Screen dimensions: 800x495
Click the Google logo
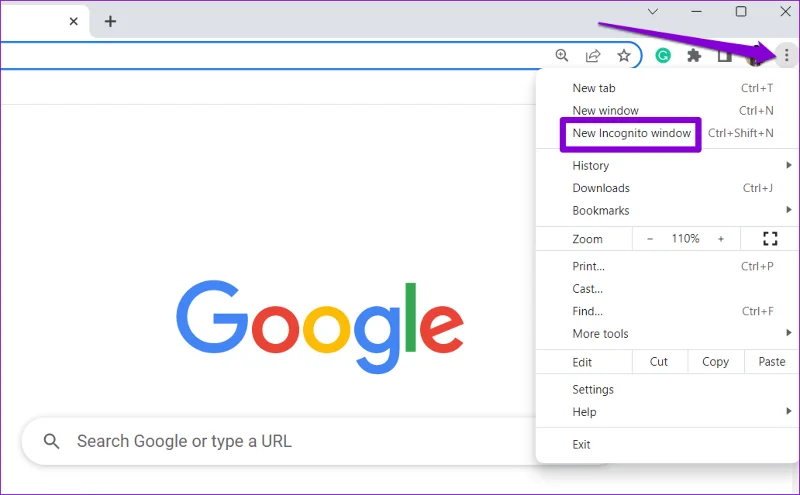(x=320, y=326)
